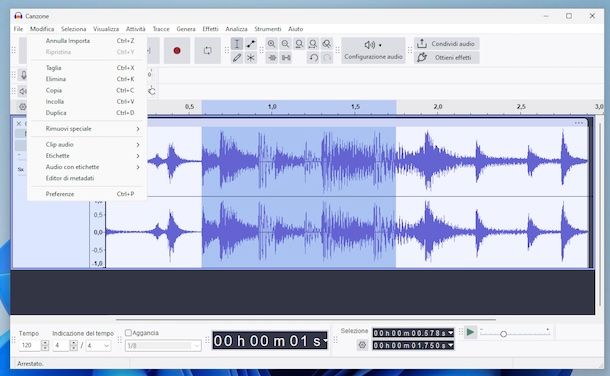Open the Seleziona menu
The height and width of the screenshot is (376, 610).
tap(74, 29)
